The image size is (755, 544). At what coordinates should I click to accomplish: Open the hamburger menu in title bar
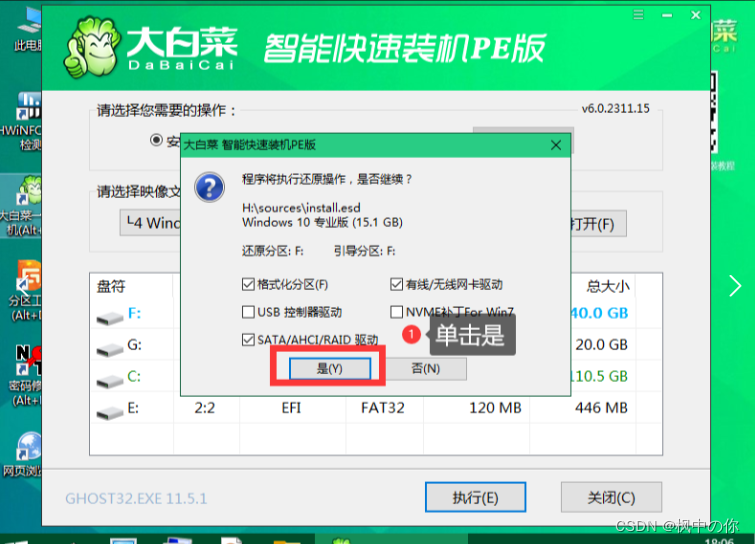[638, 15]
